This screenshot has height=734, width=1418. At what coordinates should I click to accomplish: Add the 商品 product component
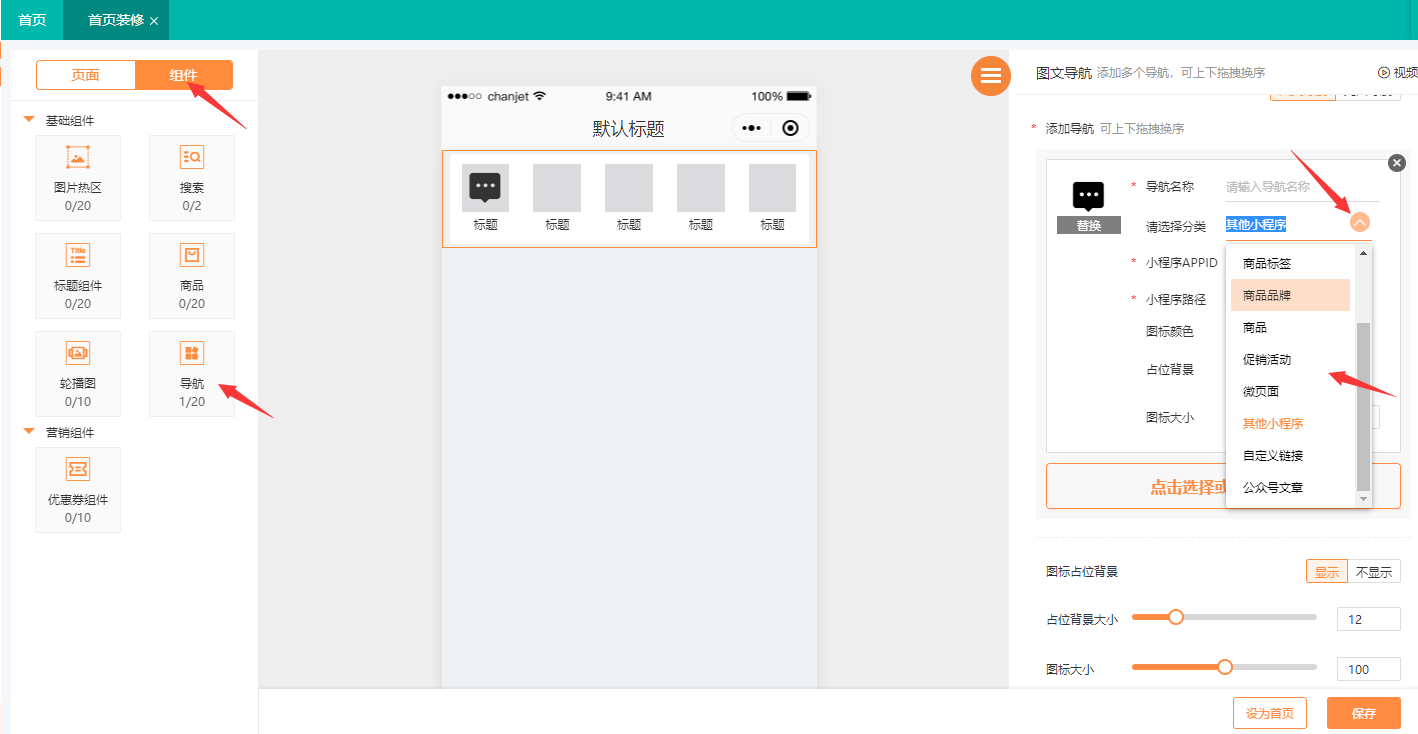tap(191, 275)
